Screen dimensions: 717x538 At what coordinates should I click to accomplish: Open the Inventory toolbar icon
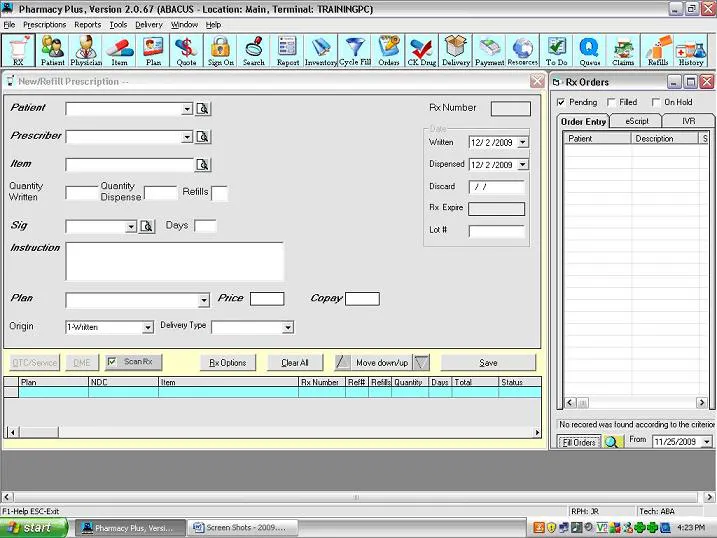click(321, 50)
